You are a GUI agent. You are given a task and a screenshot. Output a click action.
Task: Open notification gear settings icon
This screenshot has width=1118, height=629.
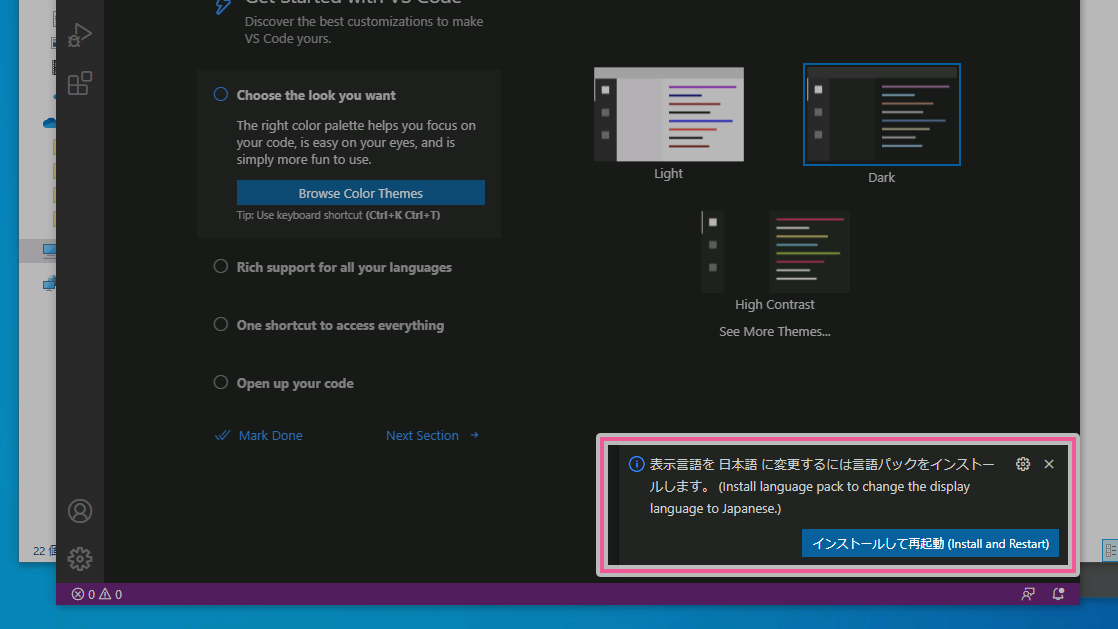1022,464
